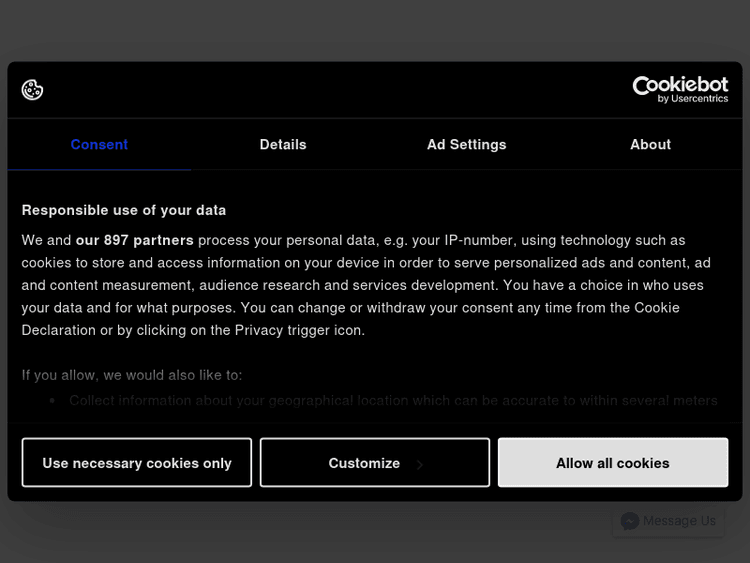This screenshot has width=750, height=563.
Task: Switch to the Consent tab
Action: click(99, 145)
